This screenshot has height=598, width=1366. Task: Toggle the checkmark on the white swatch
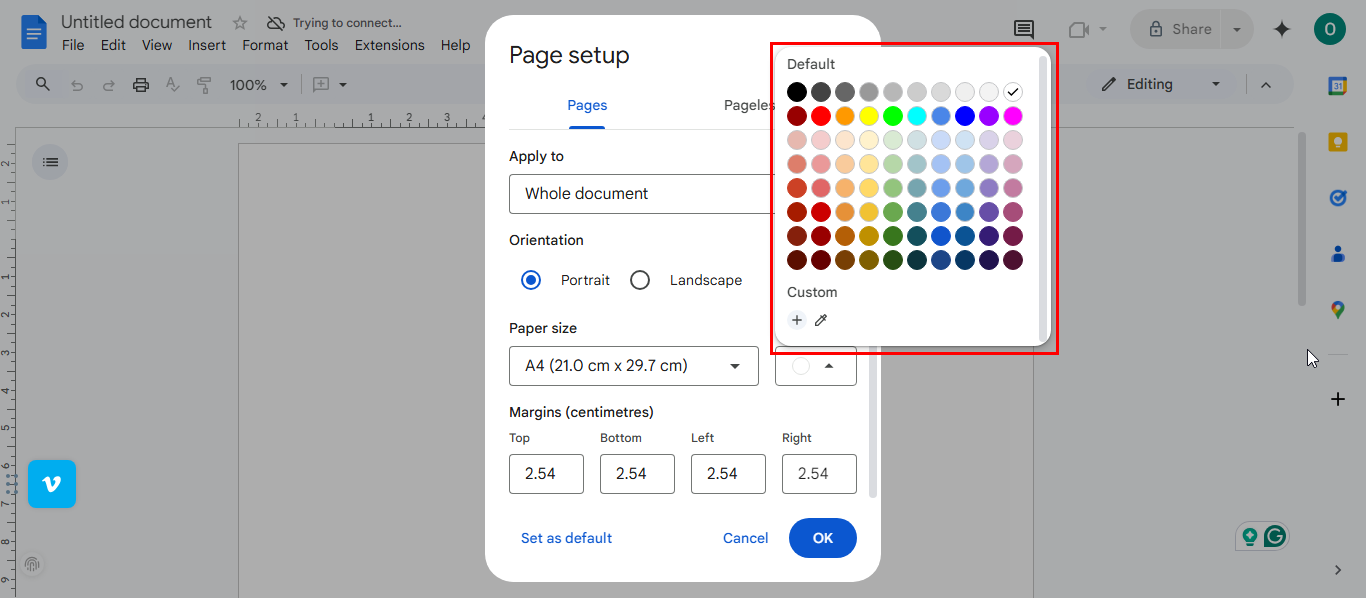(x=1013, y=91)
